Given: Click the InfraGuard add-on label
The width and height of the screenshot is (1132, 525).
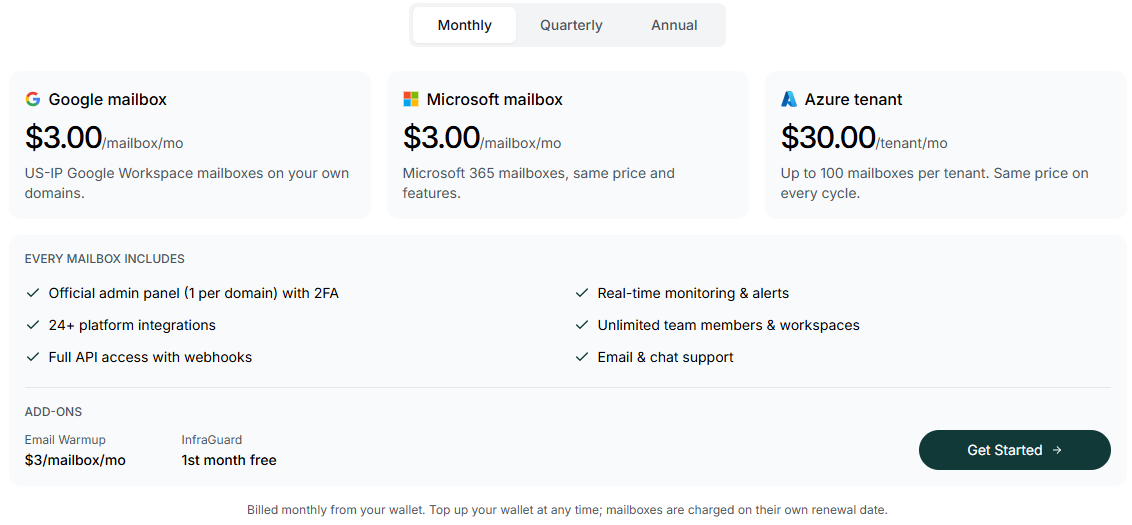Looking at the screenshot, I should (212, 439).
